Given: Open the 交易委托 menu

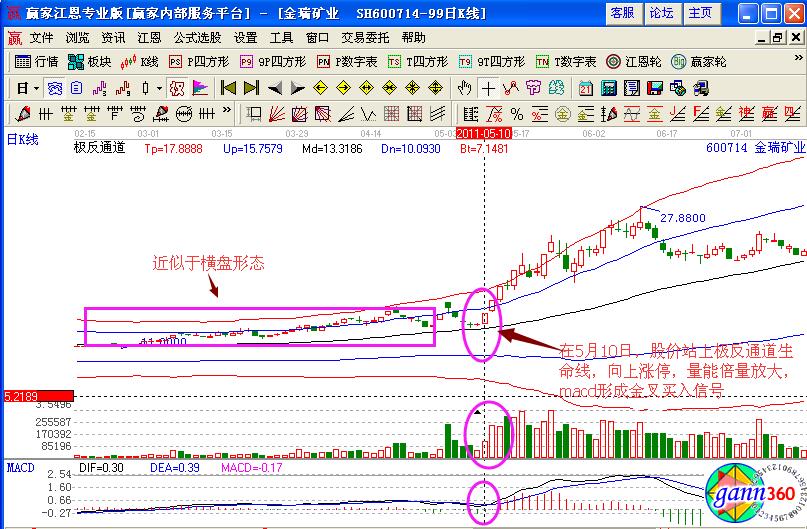Looking at the screenshot, I should (x=364, y=38).
